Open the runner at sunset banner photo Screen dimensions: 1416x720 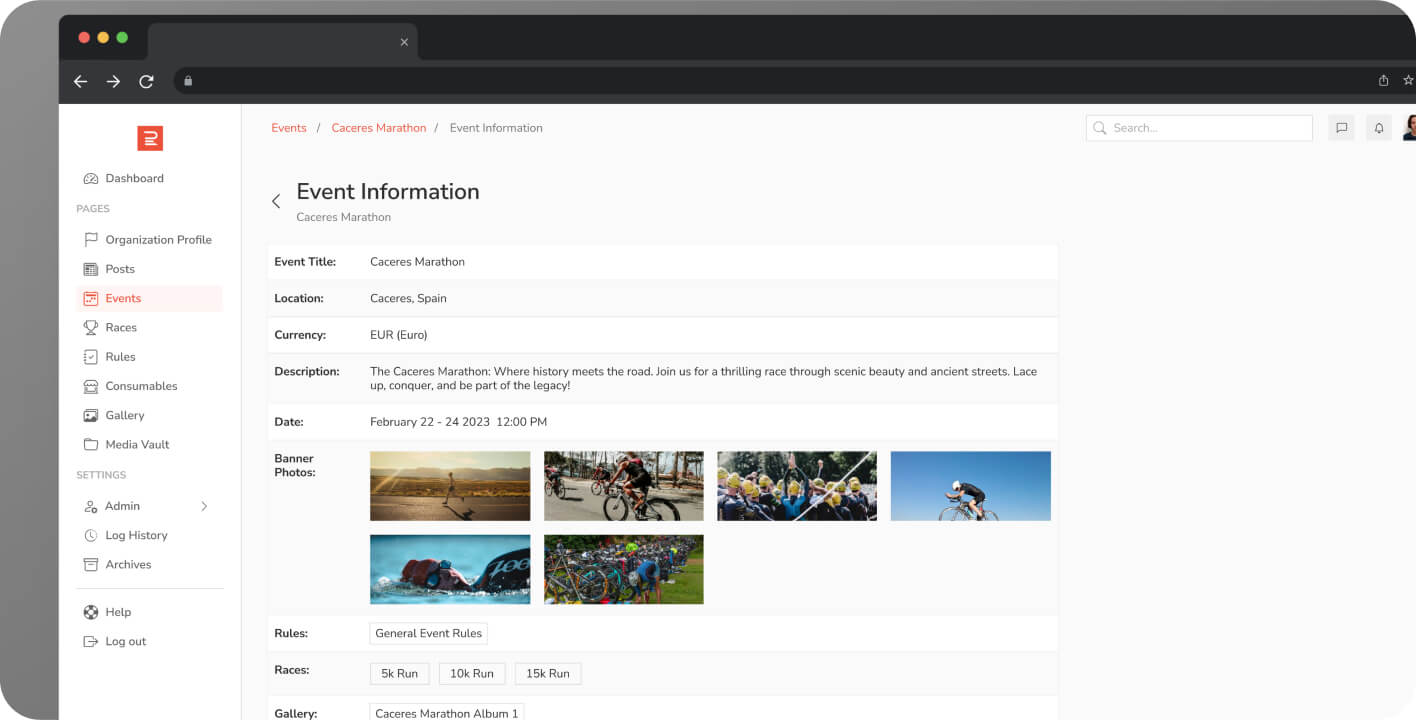(x=450, y=486)
